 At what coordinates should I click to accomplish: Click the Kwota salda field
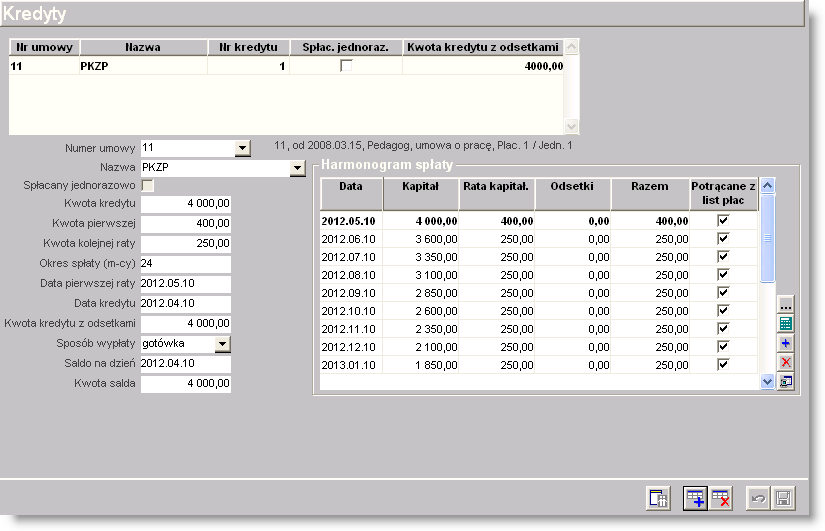[x=186, y=384]
